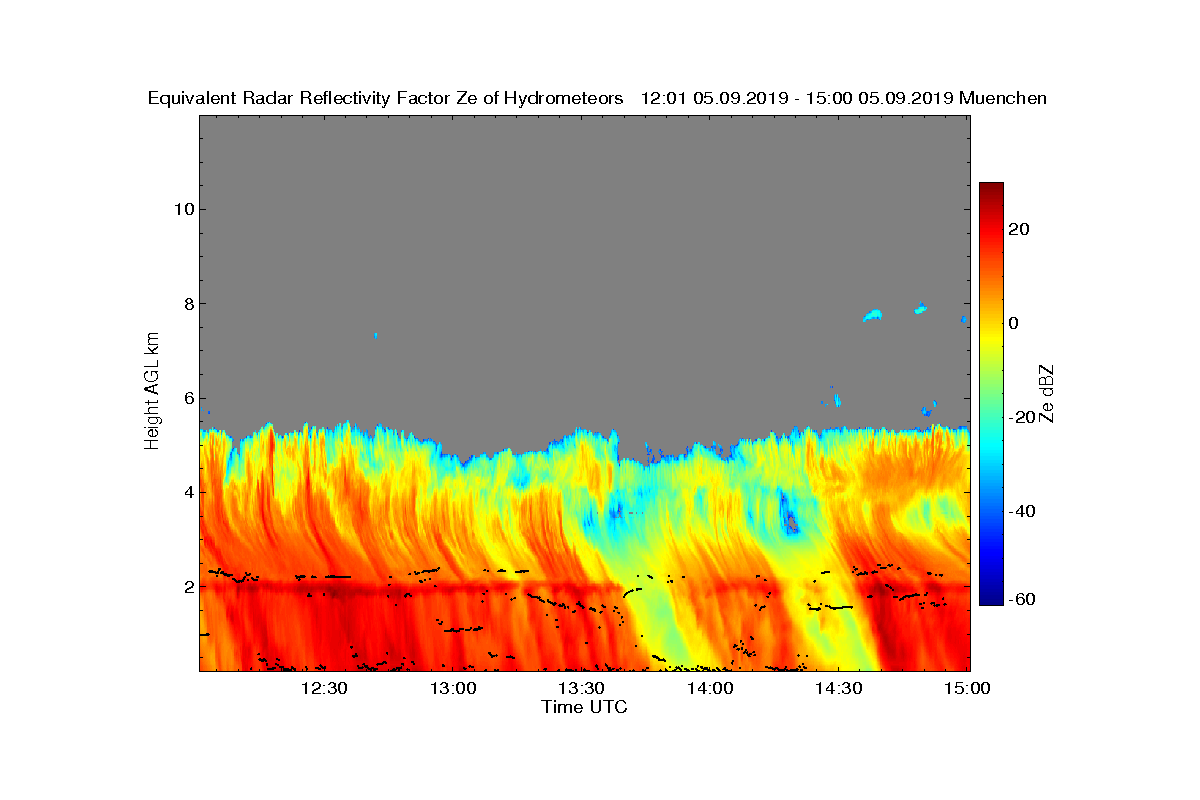Viewport: 1200px width, 800px height.
Task: Click the '14:30' time tick label
Action: coord(839,688)
